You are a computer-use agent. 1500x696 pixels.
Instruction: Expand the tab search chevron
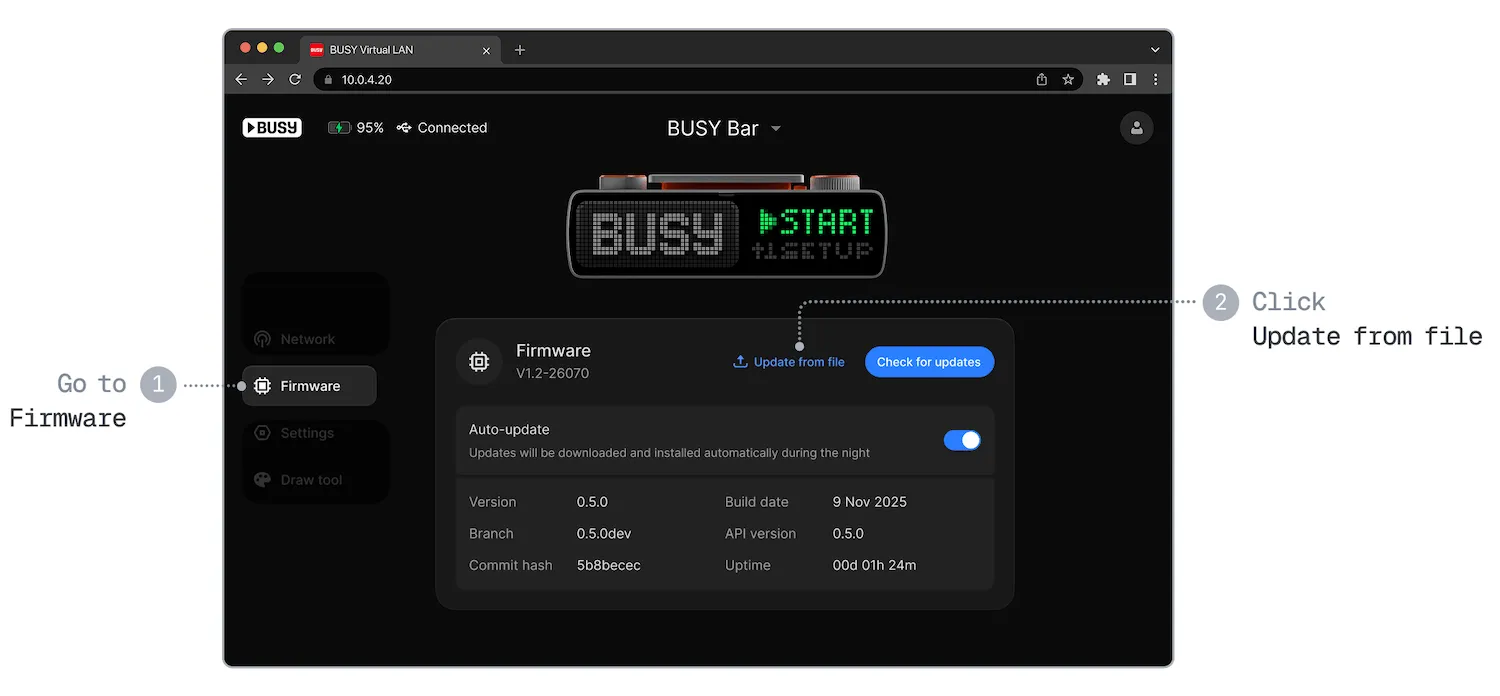(x=1155, y=50)
